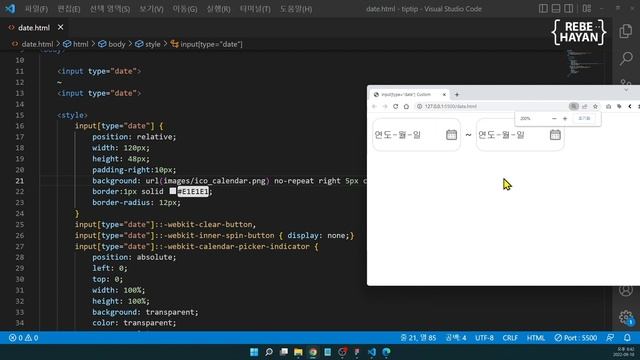640x360 pixels.
Task: Reload the browser page
Action: pos(395,106)
